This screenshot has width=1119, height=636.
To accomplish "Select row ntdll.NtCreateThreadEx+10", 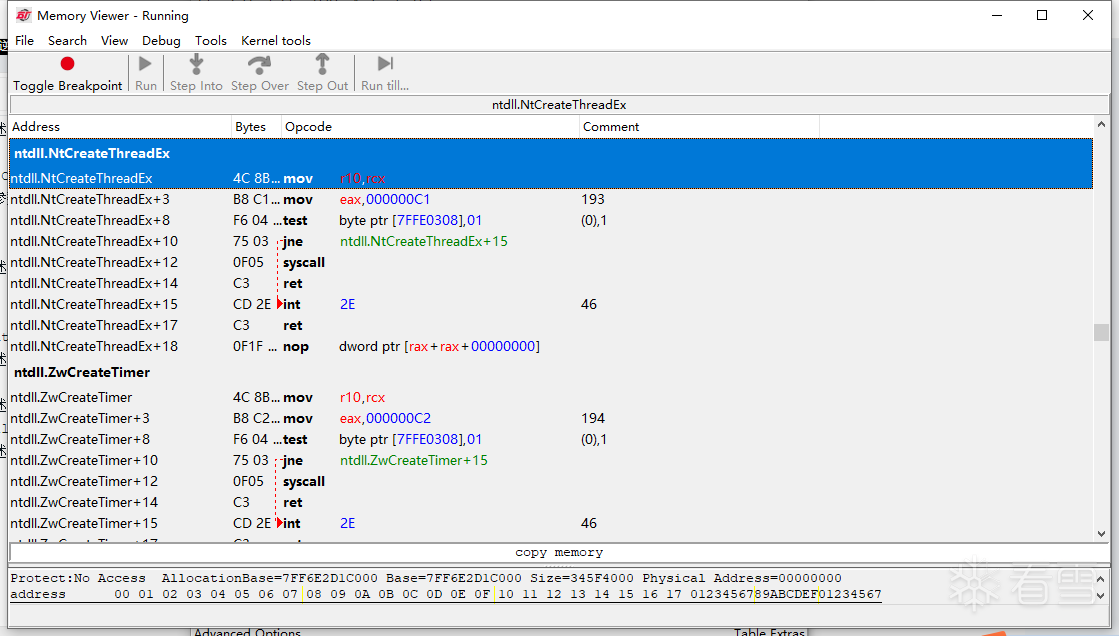I will coord(551,241).
